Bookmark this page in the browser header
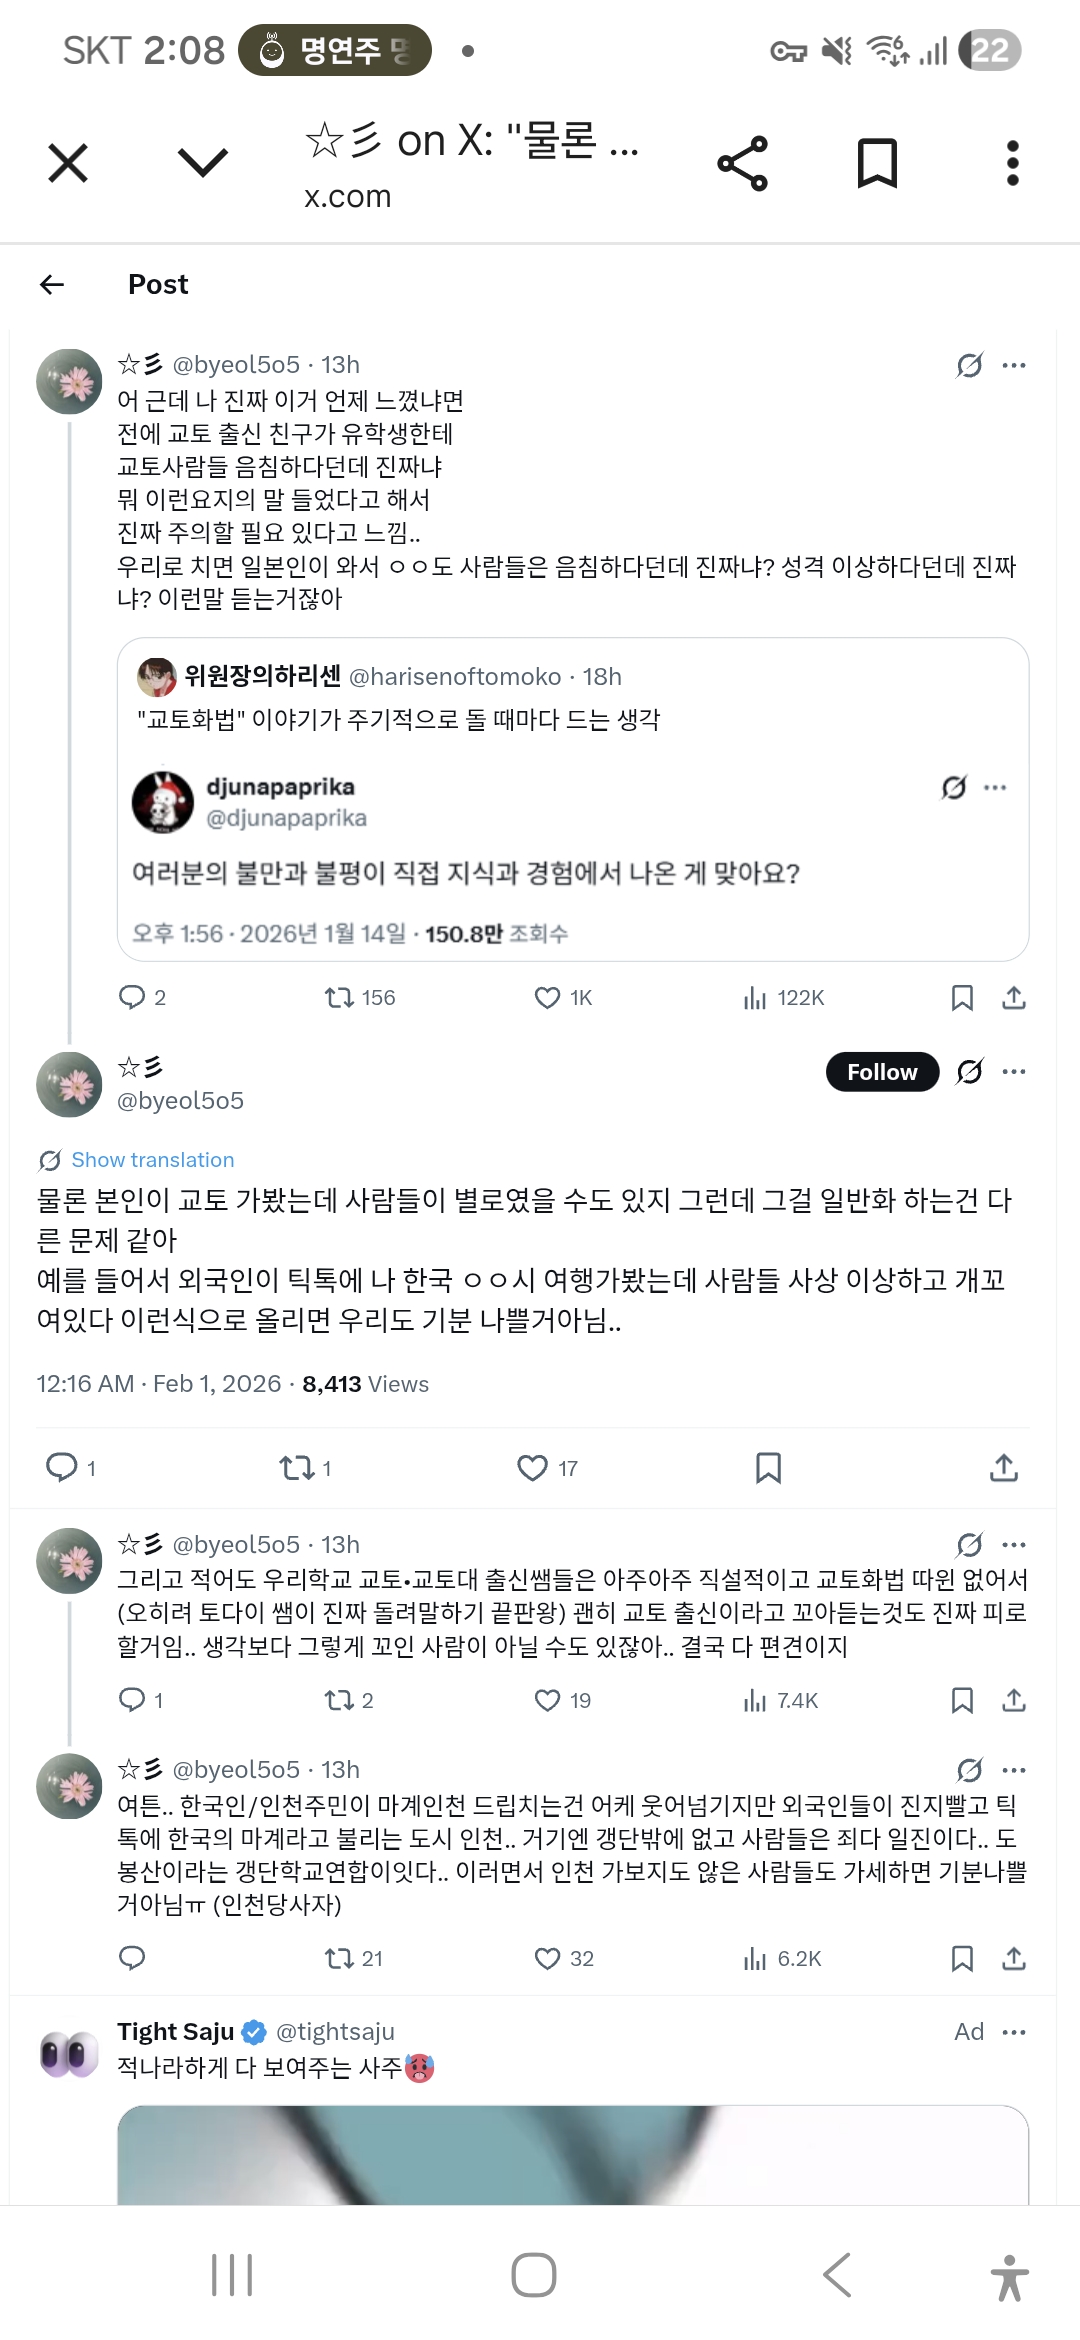This screenshot has width=1080, height=2340. point(877,164)
